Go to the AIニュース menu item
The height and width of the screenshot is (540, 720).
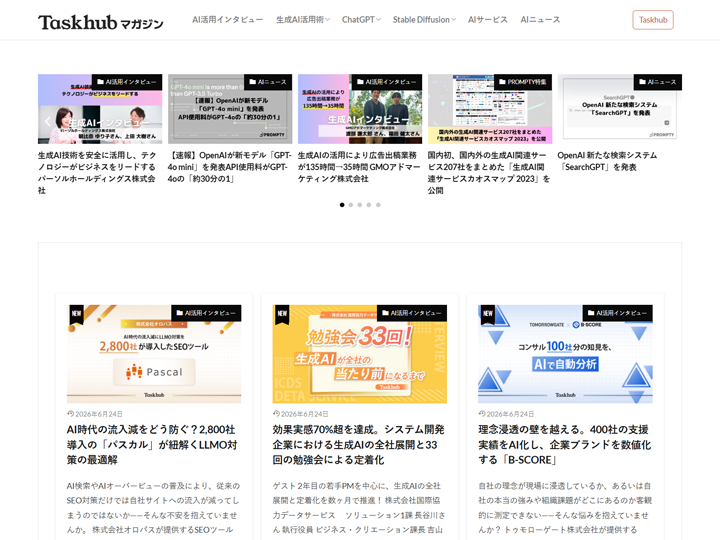540,20
